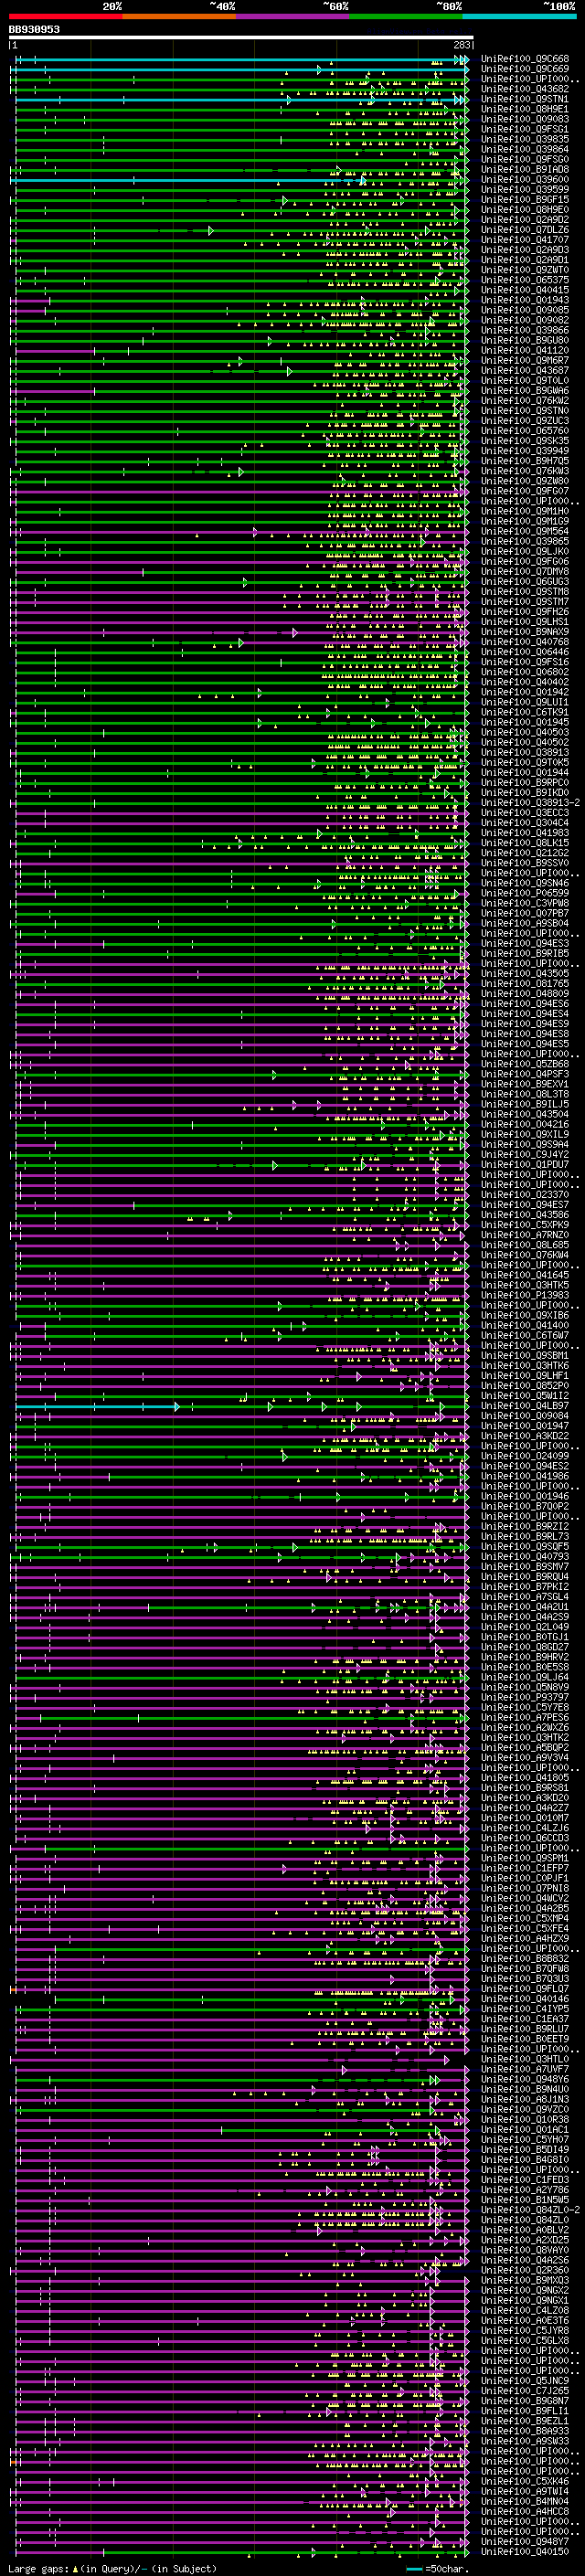Viewport: 585px width, 2576px height.
Task: Select hit UniRef100_C5XPK9
Action: [525, 1225]
